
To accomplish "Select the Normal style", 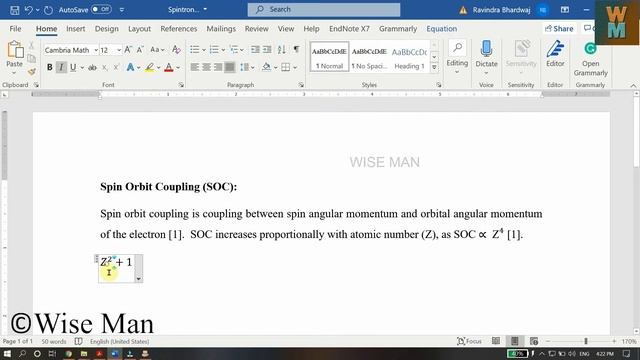I will click(x=329, y=57).
